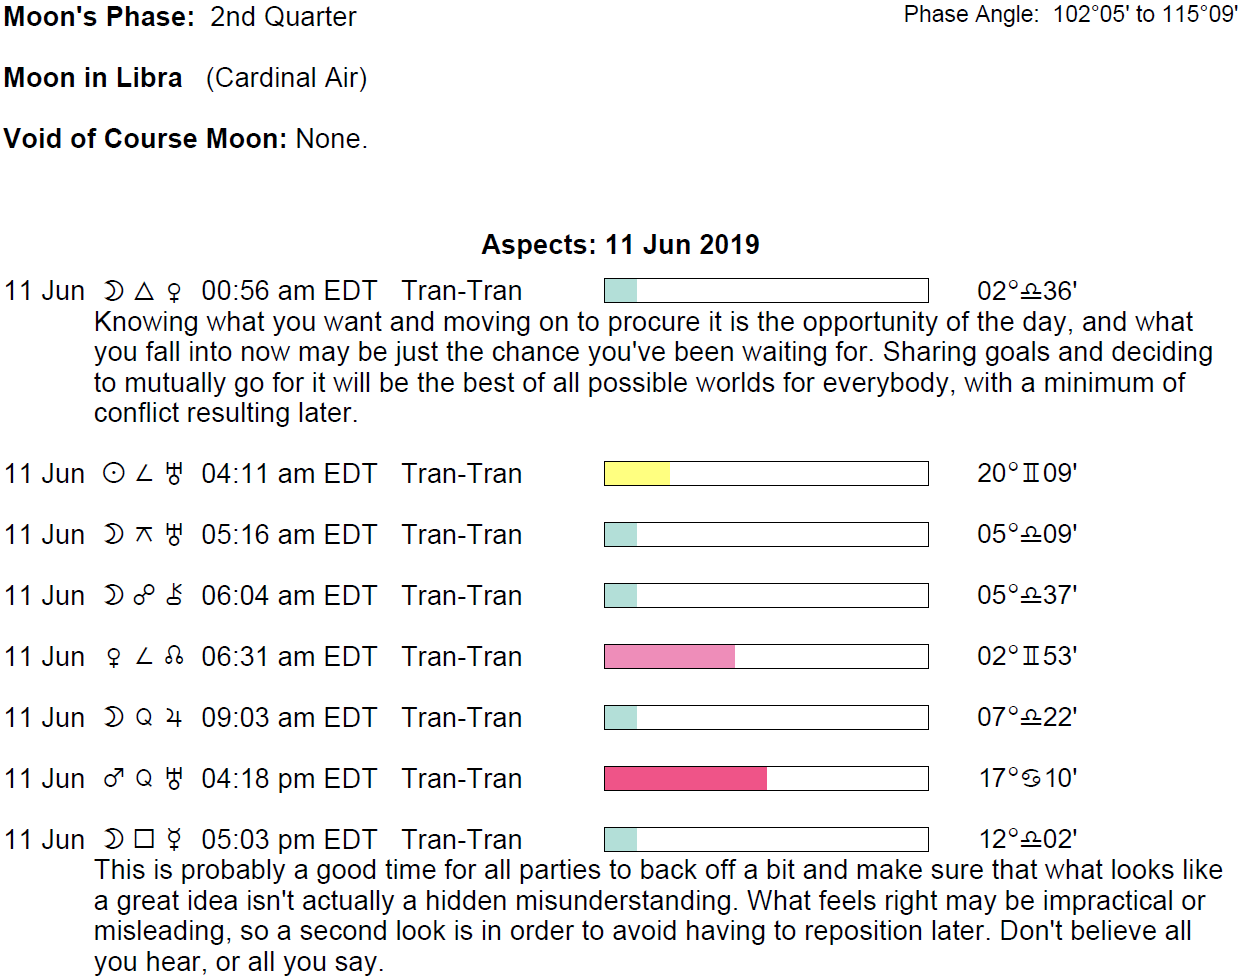Click the yellow strength bar for Sun-Uranus aspect
Screen dimensions: 1248x980
coord(637,473)
